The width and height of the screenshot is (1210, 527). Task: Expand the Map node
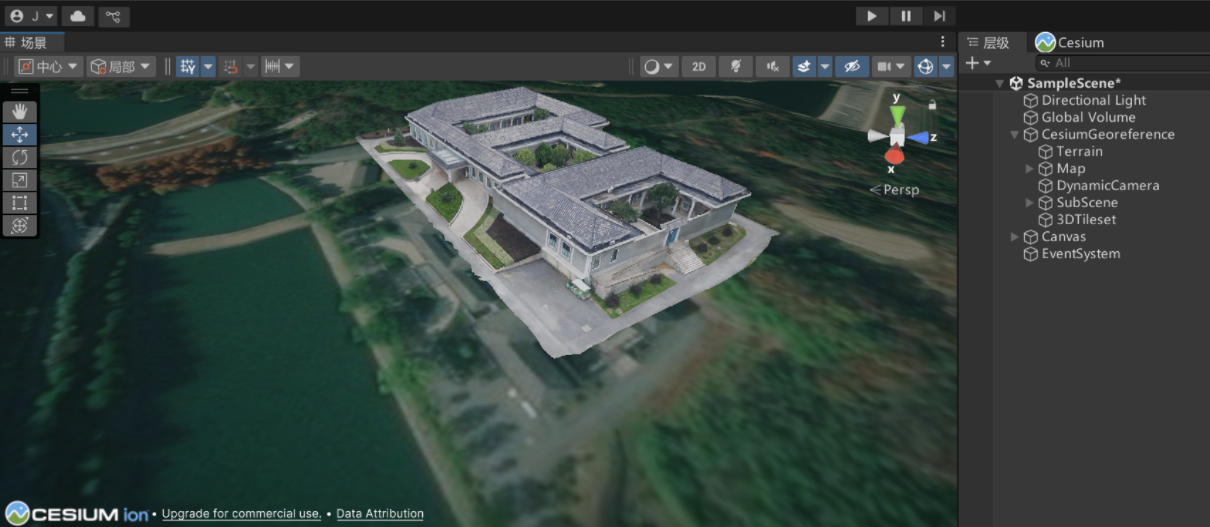tap(1030, 168)
